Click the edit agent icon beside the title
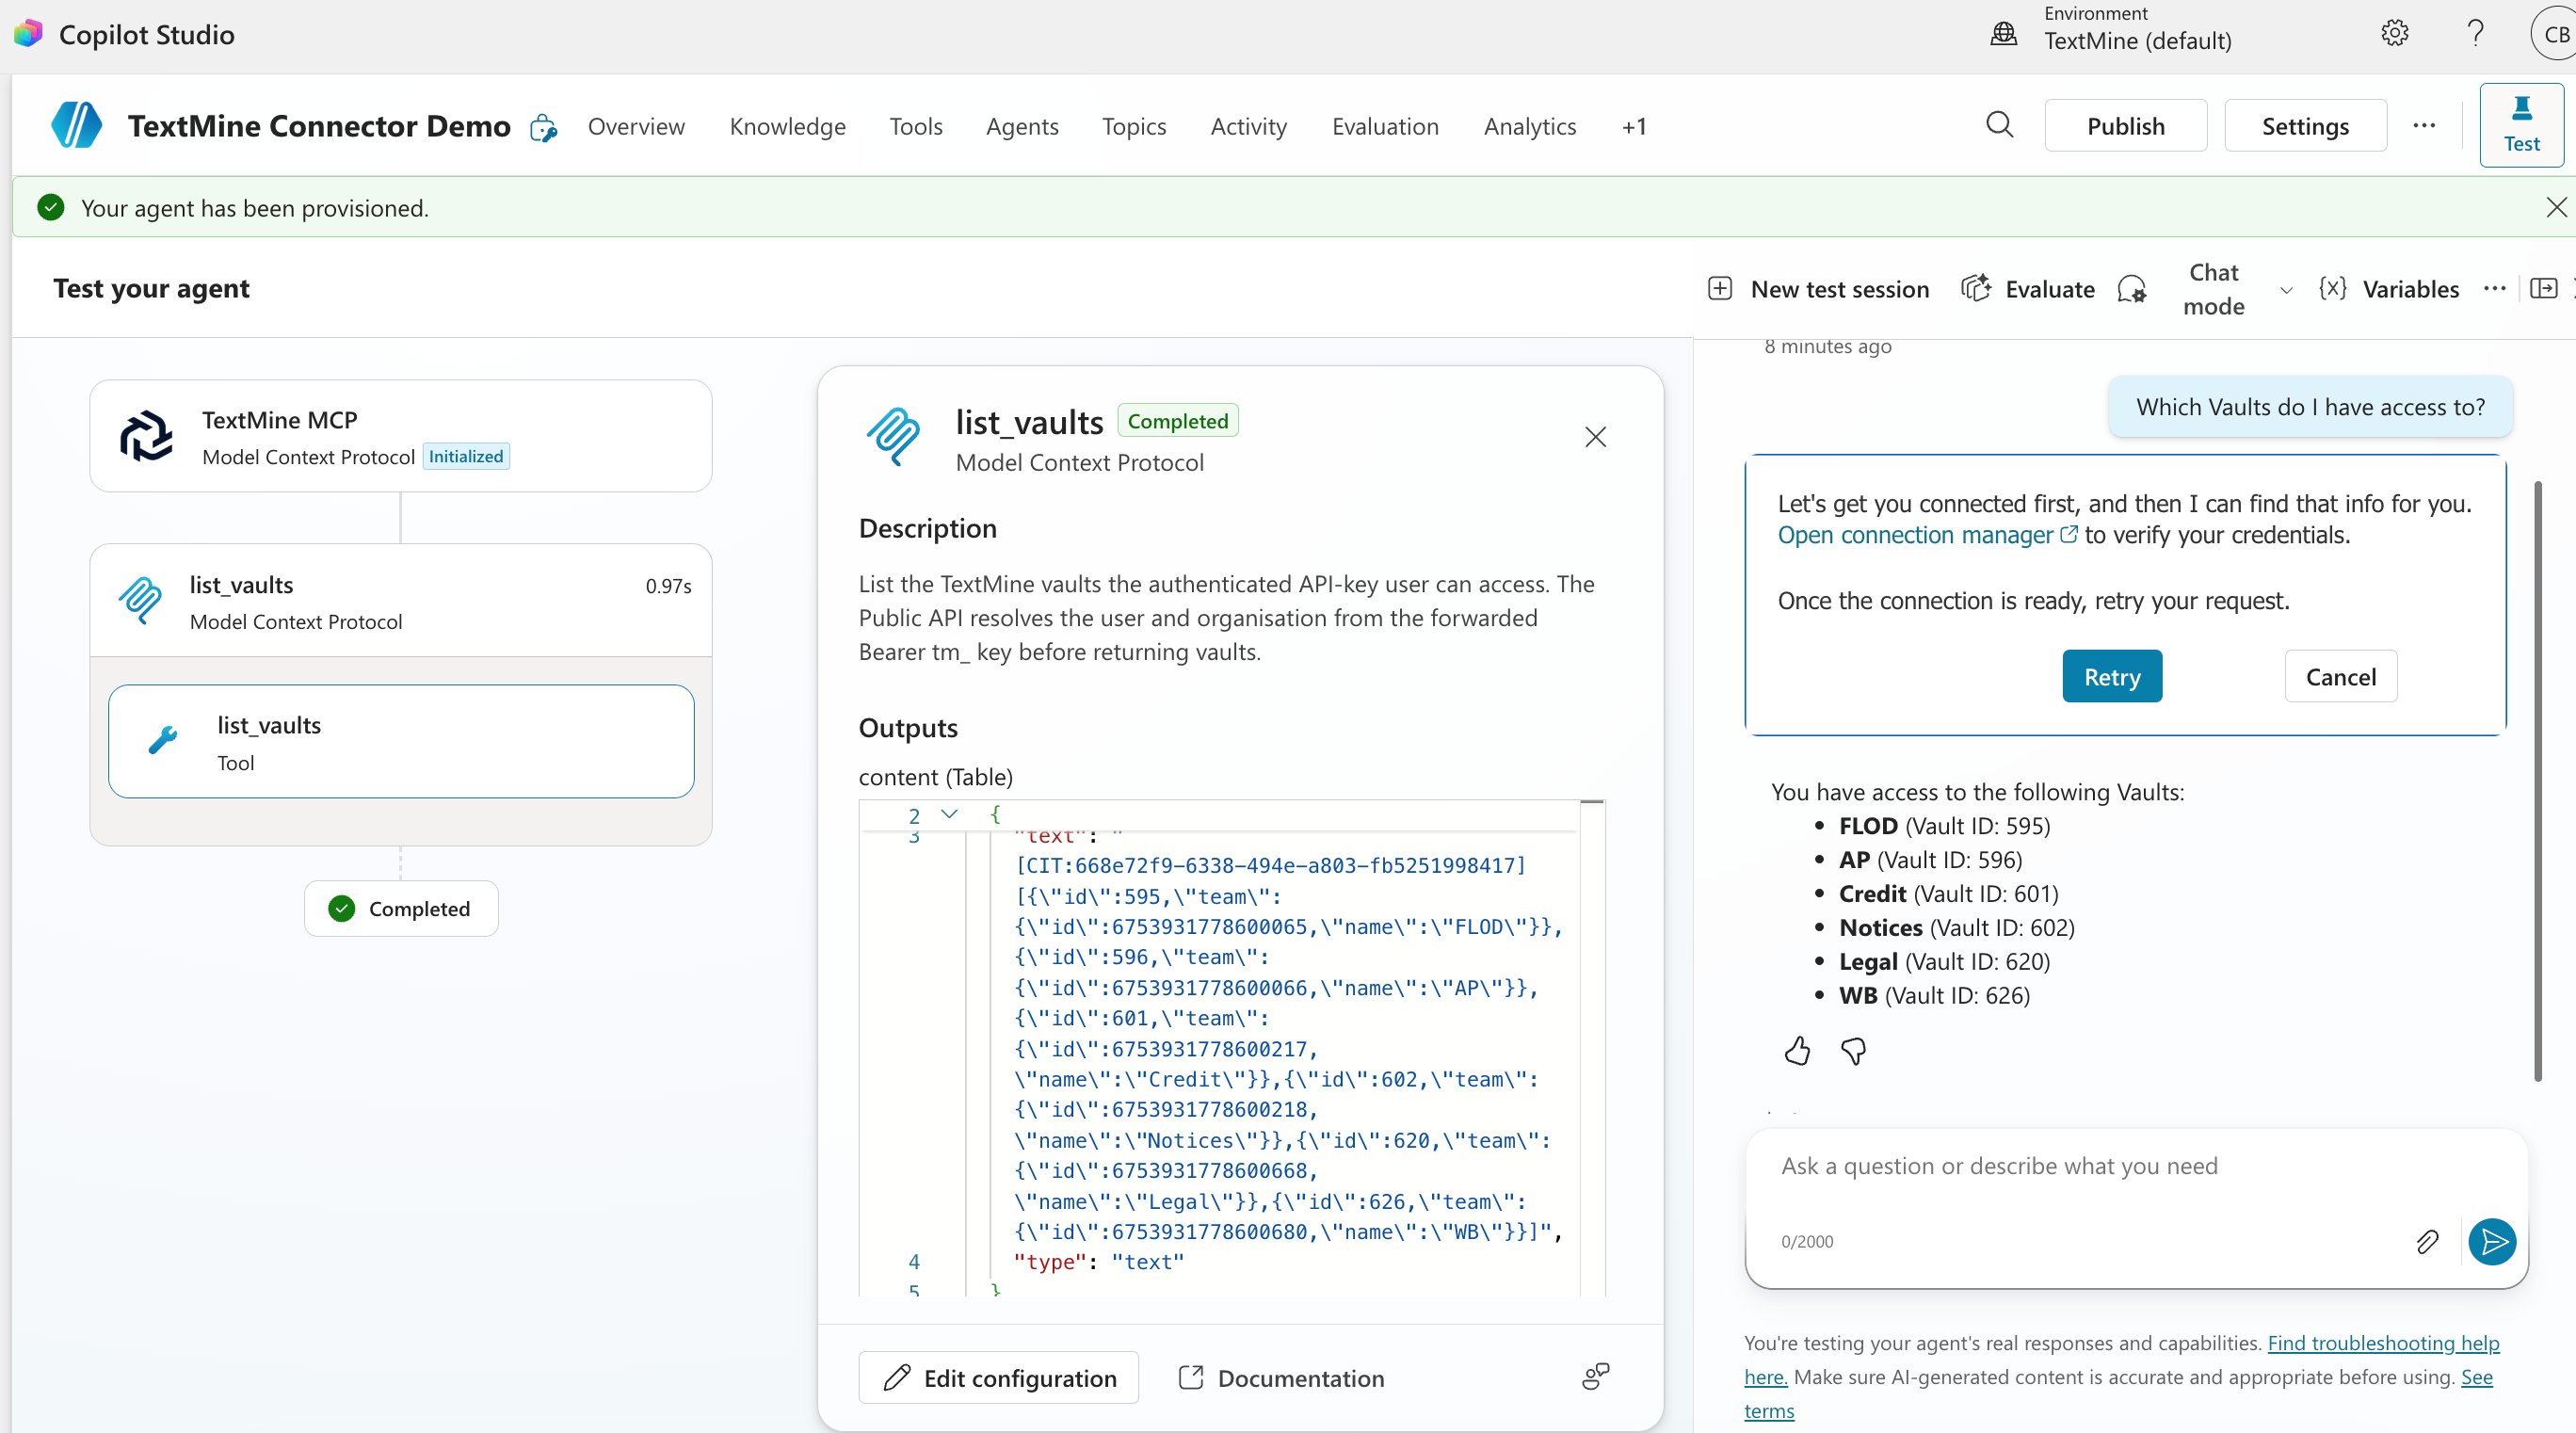Screen dimensions: 2576x1433 tap(543, 127)
